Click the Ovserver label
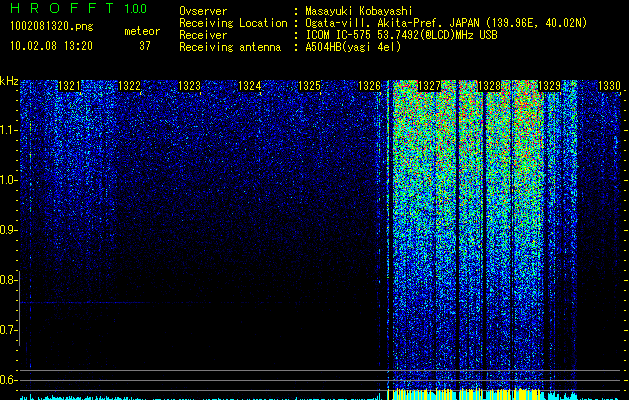This screenshot has width=629, height=400. point(203,11)
